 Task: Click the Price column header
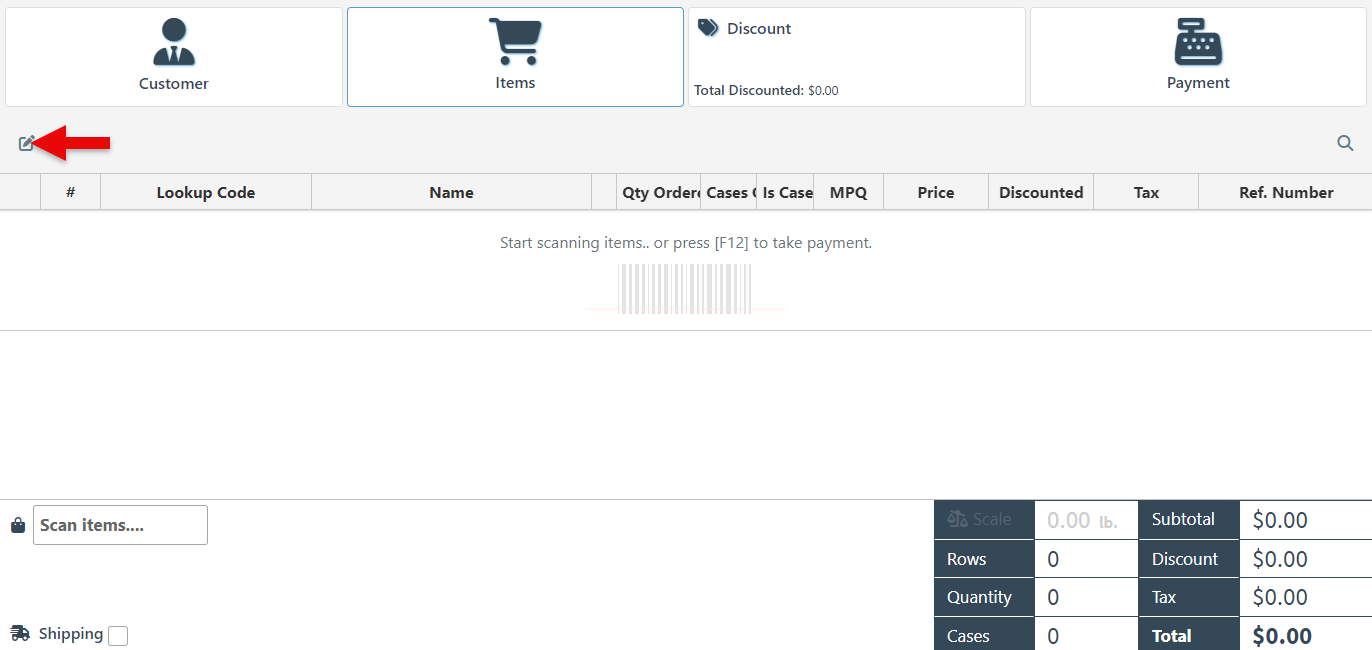point(935,192)
